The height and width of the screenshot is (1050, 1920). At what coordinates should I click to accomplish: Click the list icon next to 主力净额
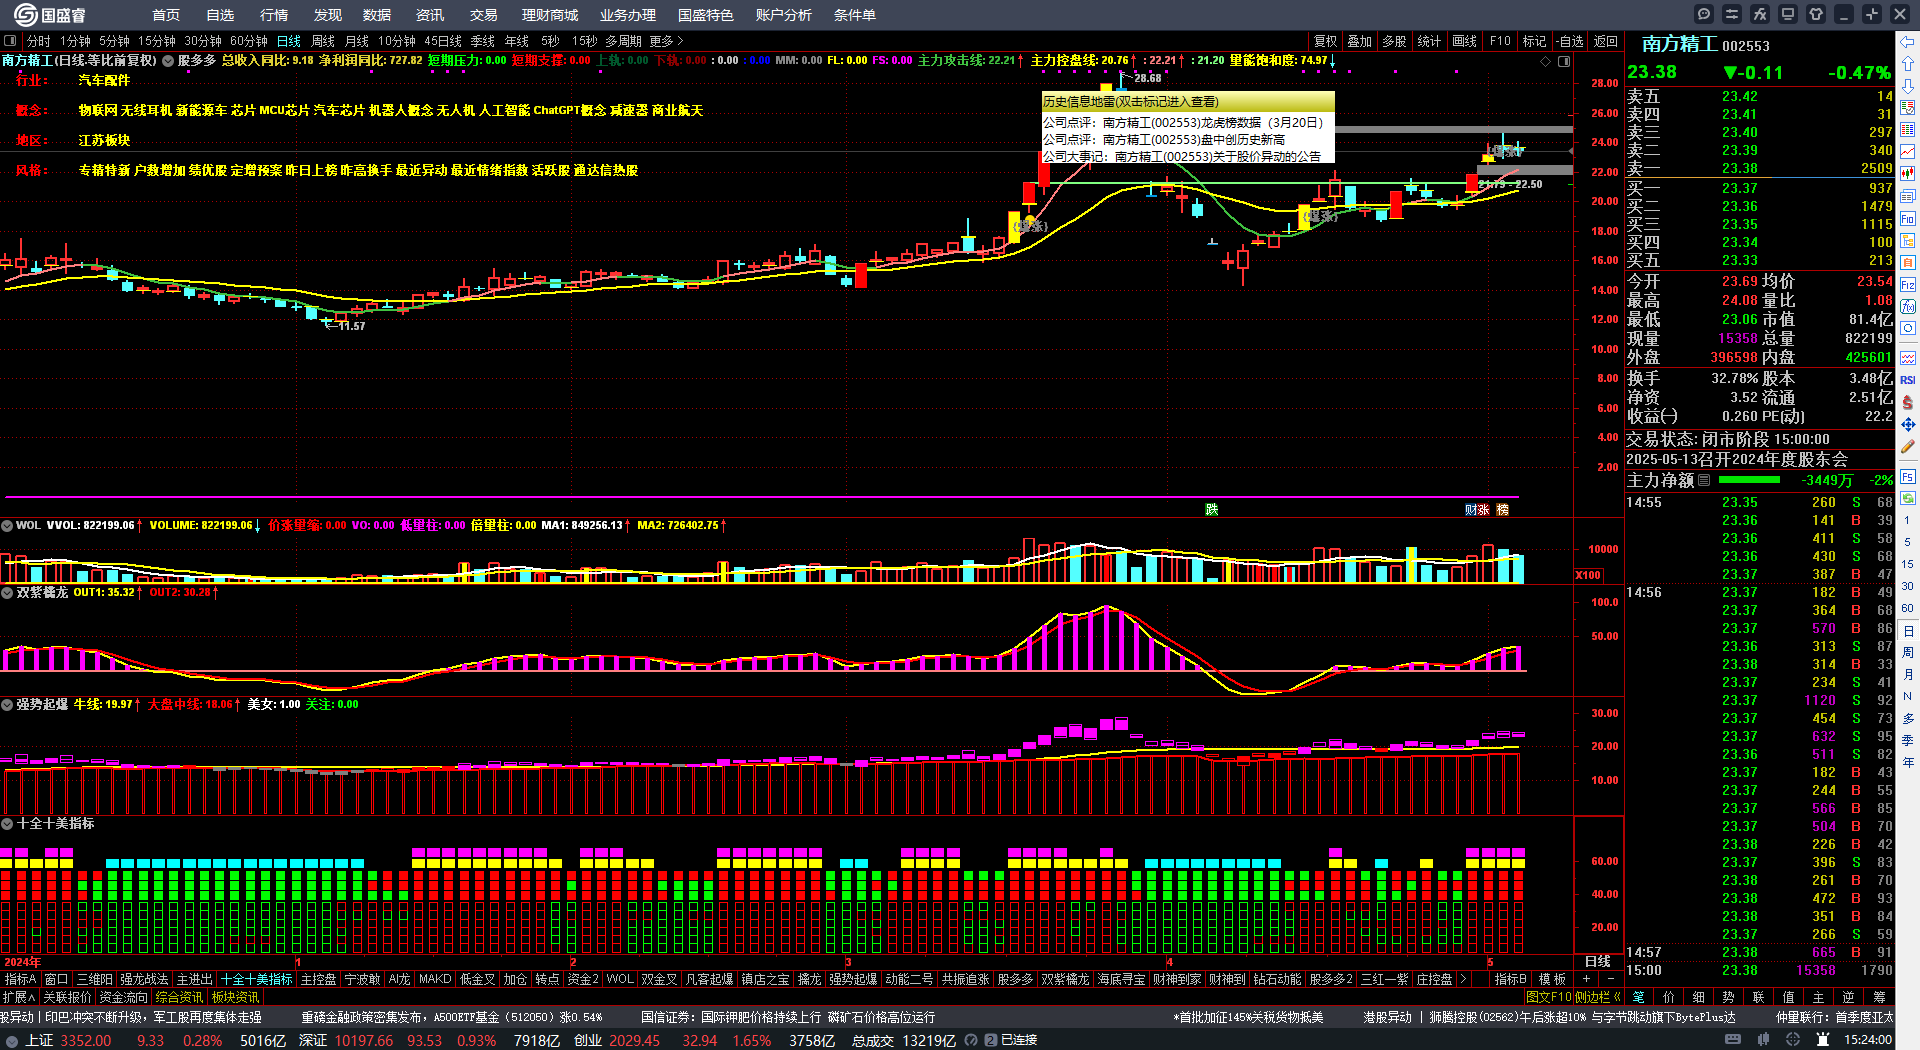click(1704, 480)
